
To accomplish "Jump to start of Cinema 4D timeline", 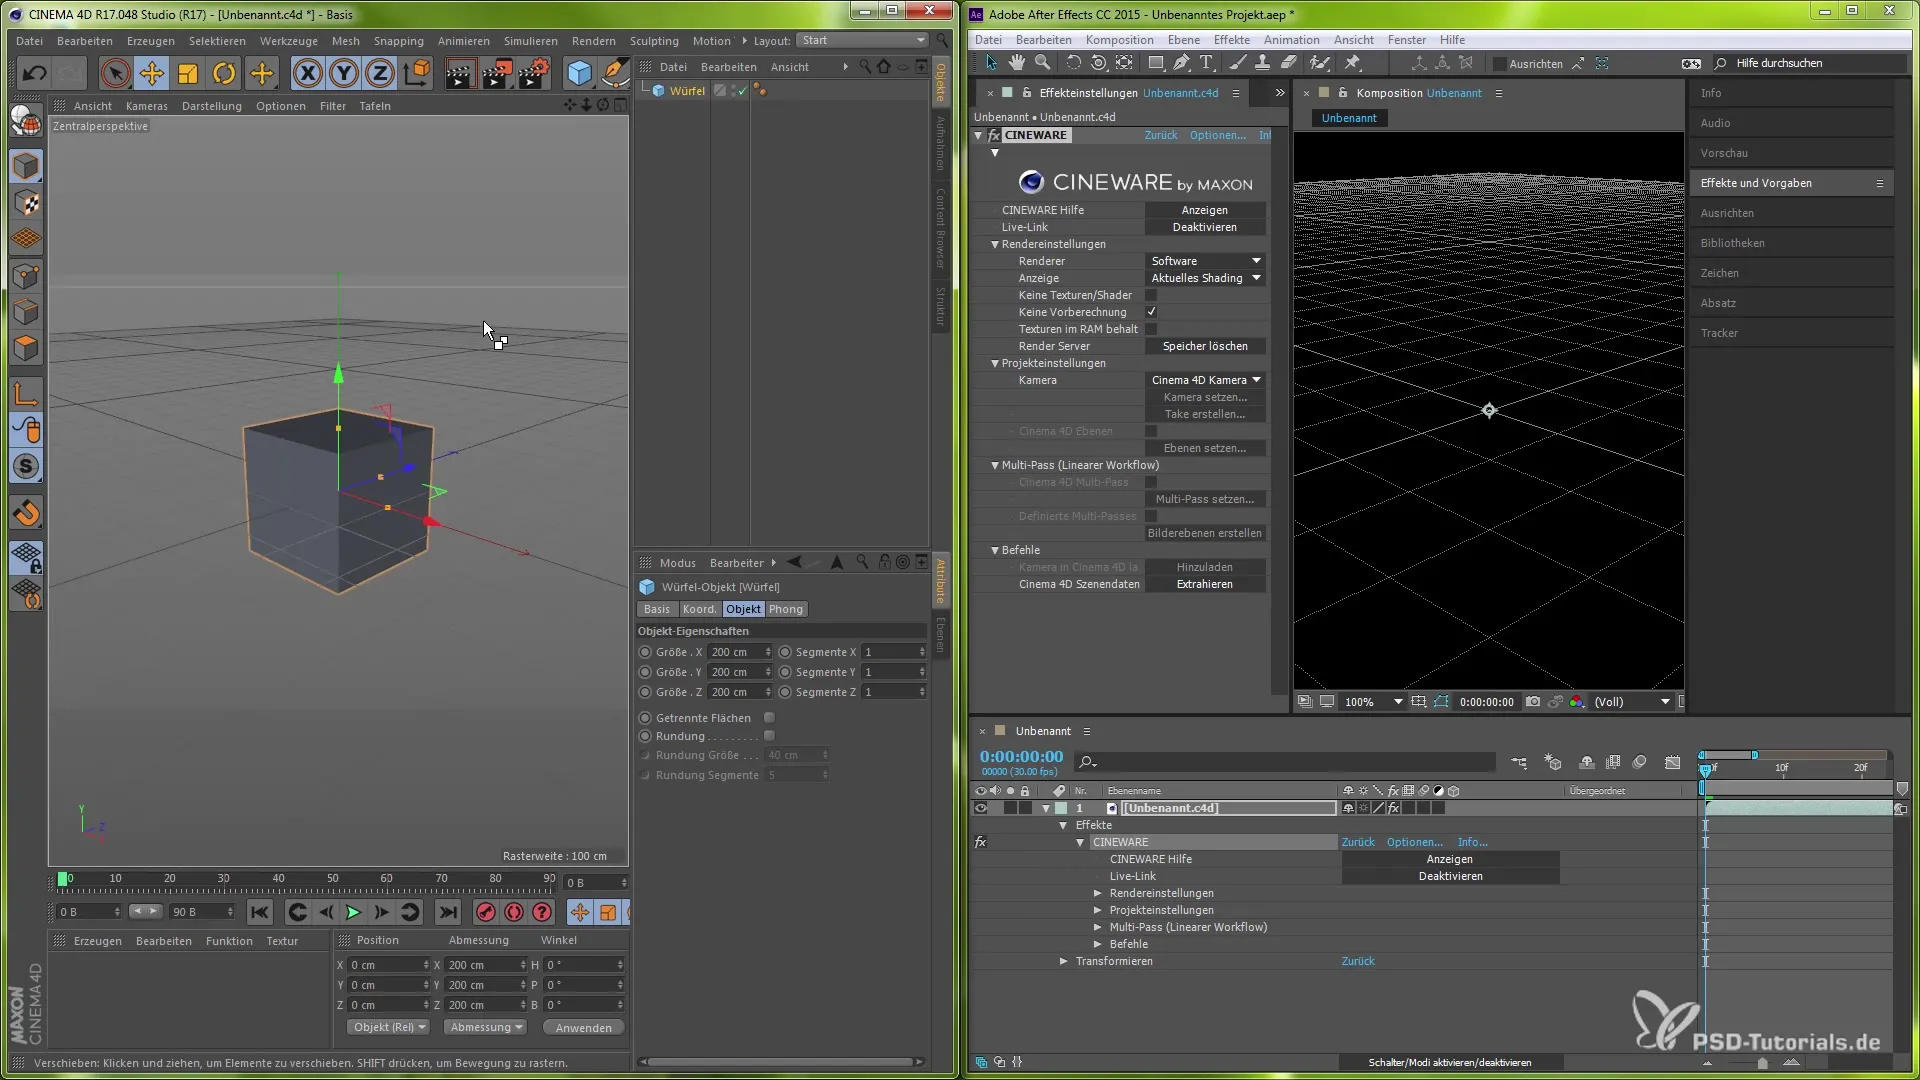I will pyautogui.click(x=260, y=912).
